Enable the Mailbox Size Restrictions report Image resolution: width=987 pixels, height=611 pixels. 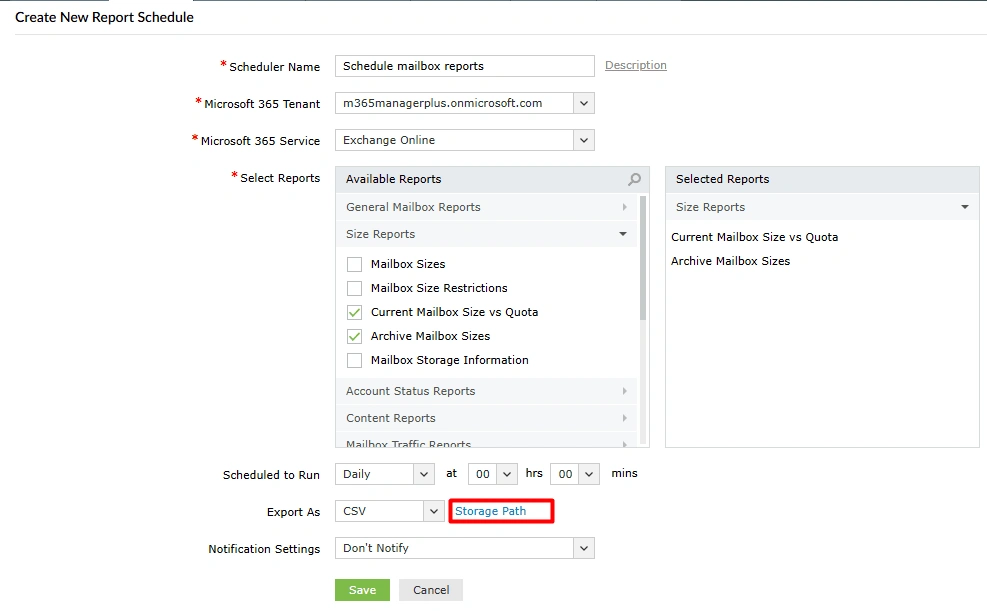pyautogui.click(x=354, y=287)
